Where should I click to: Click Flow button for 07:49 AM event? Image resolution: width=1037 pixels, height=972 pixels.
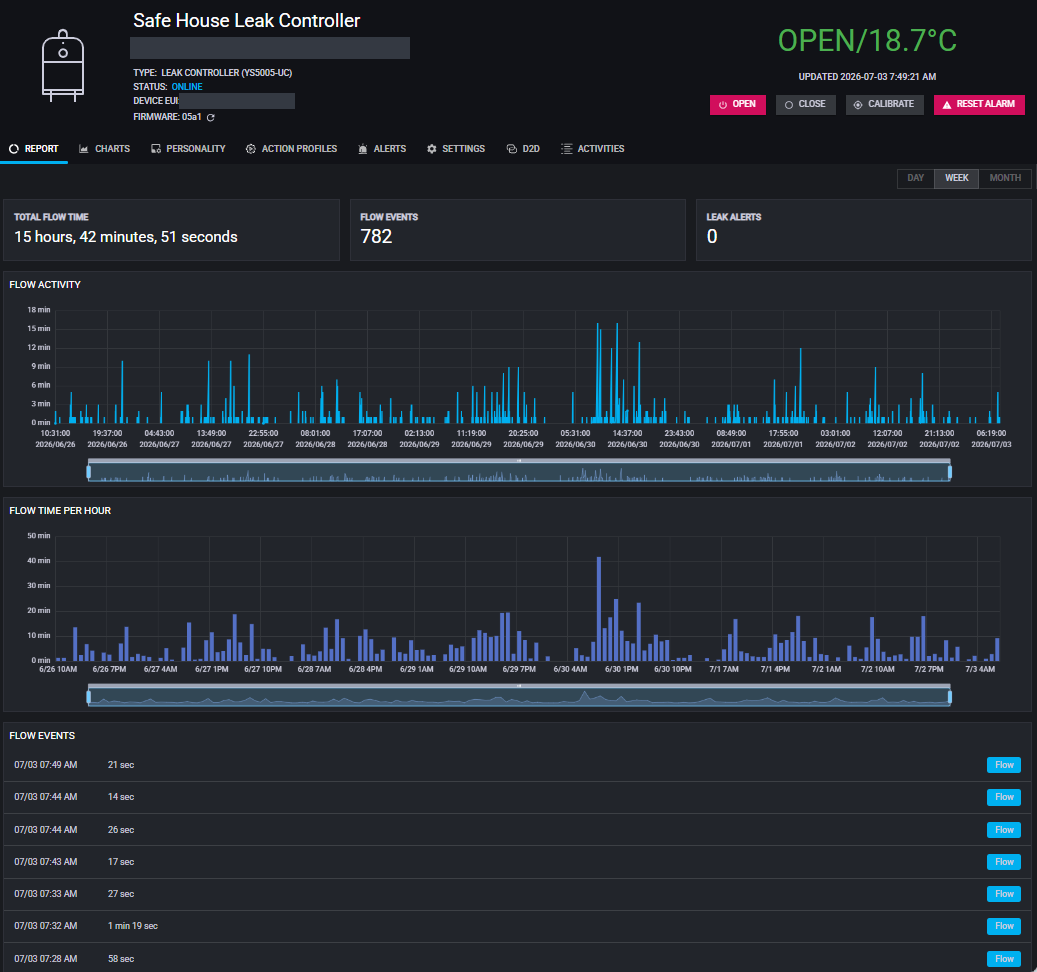tap(1003, 765)
